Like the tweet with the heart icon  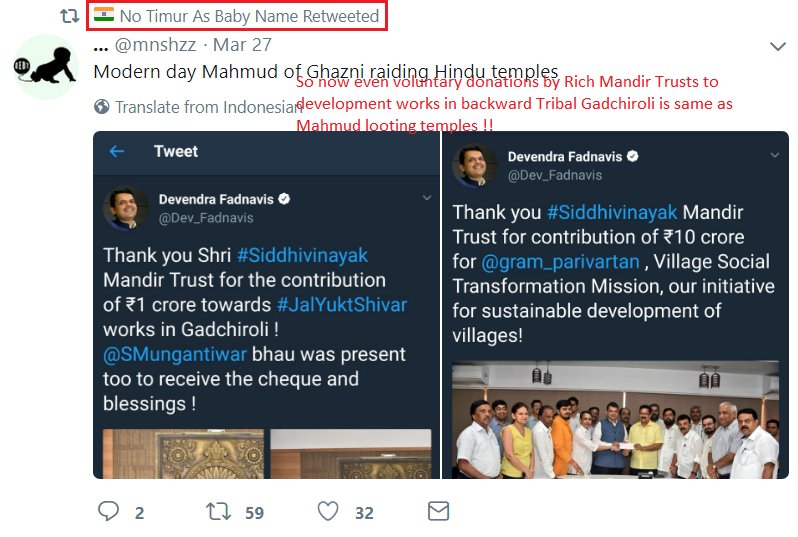tap(328, 511)
